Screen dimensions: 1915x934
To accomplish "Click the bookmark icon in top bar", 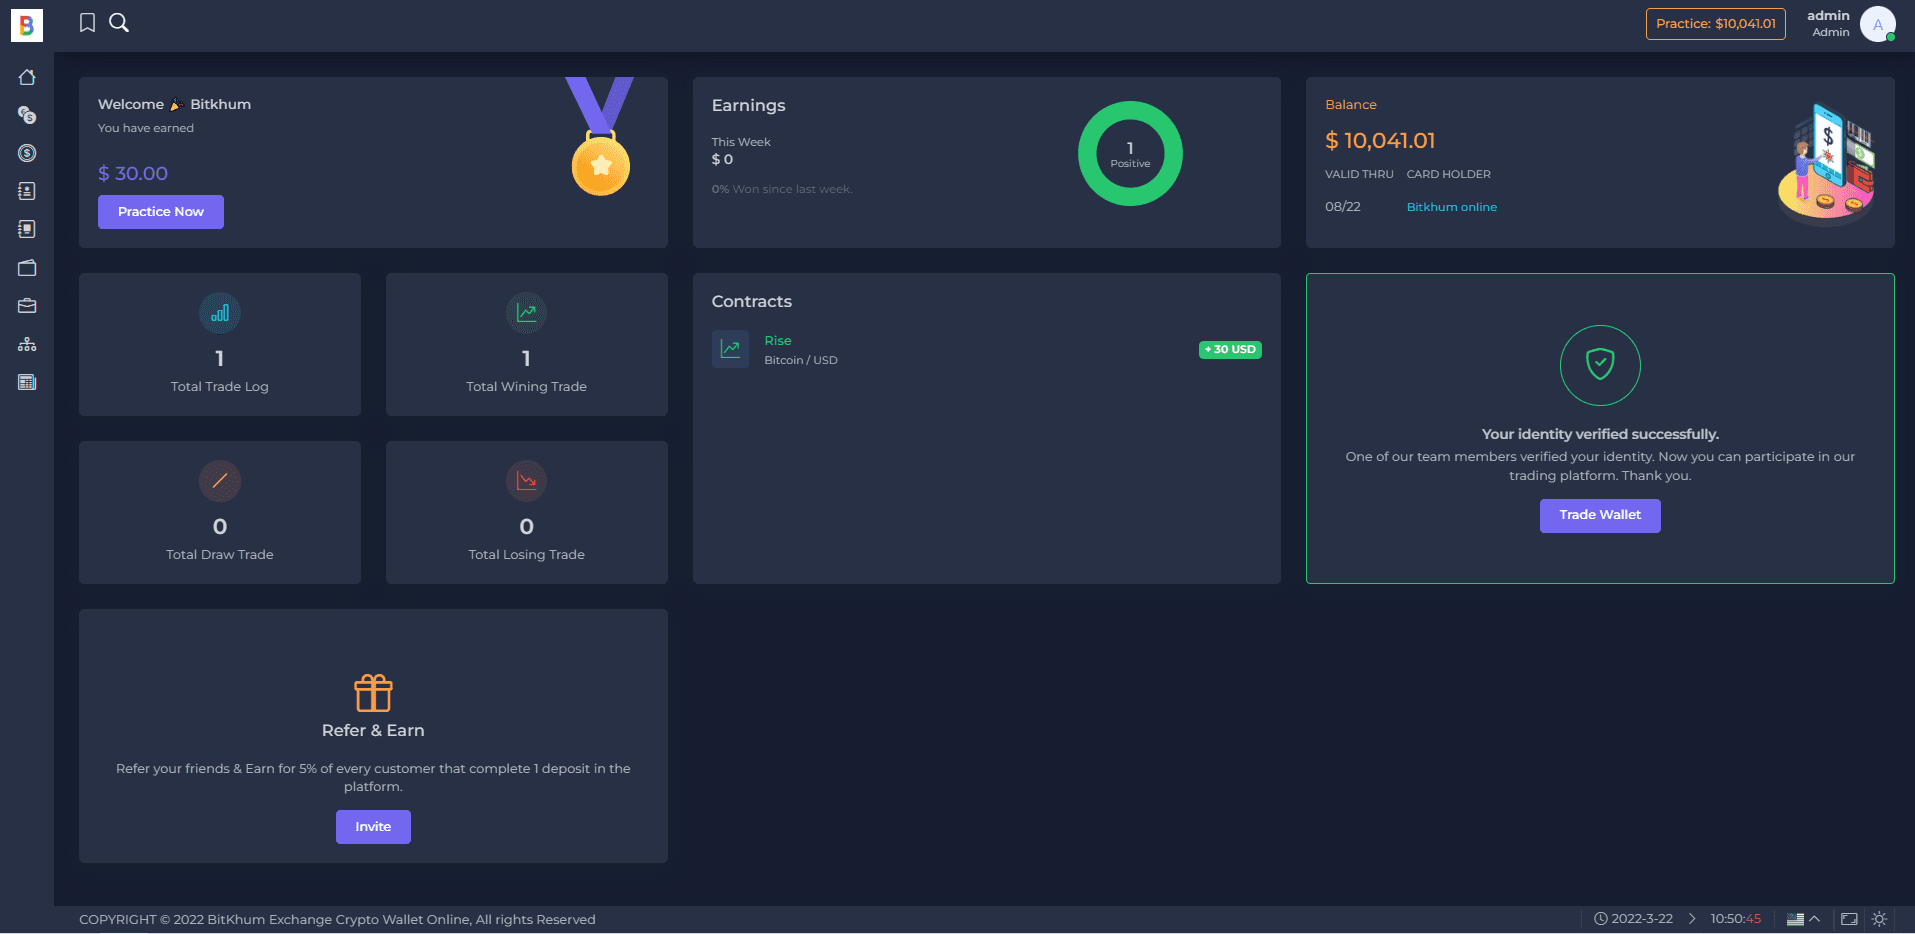I will point(88,23).
